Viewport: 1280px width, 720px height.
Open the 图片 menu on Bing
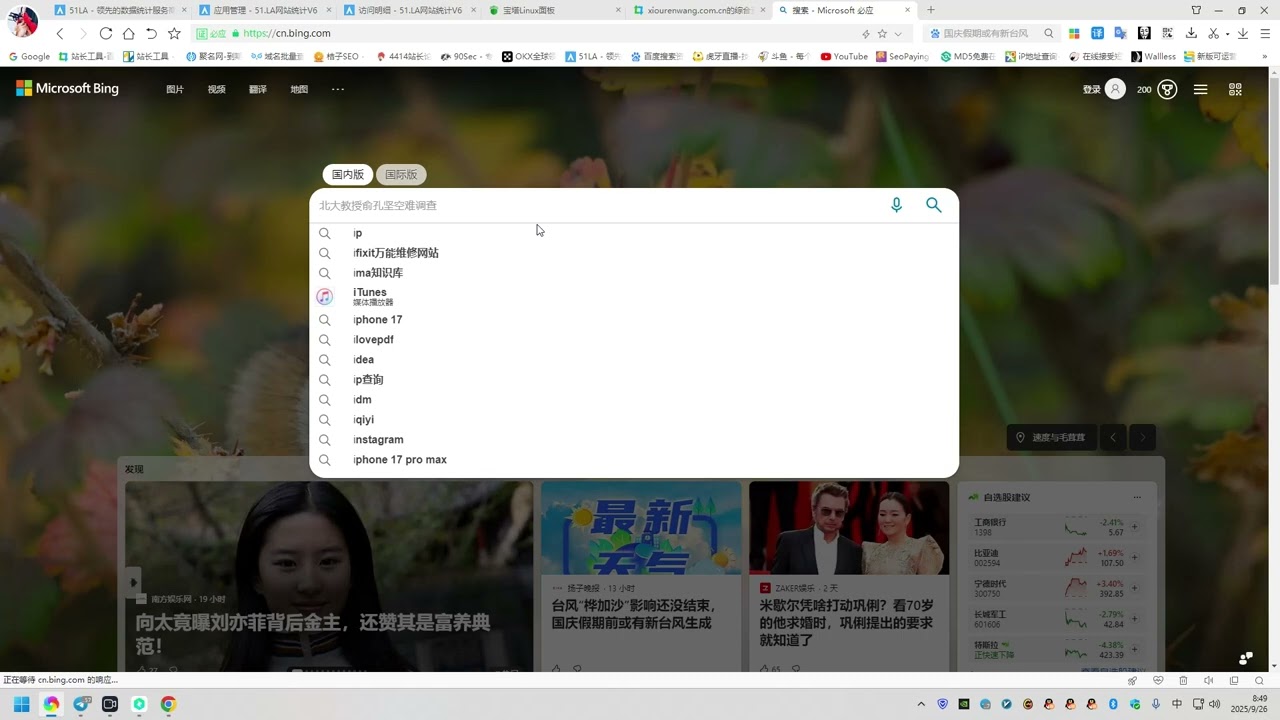(x=175, y=89)
